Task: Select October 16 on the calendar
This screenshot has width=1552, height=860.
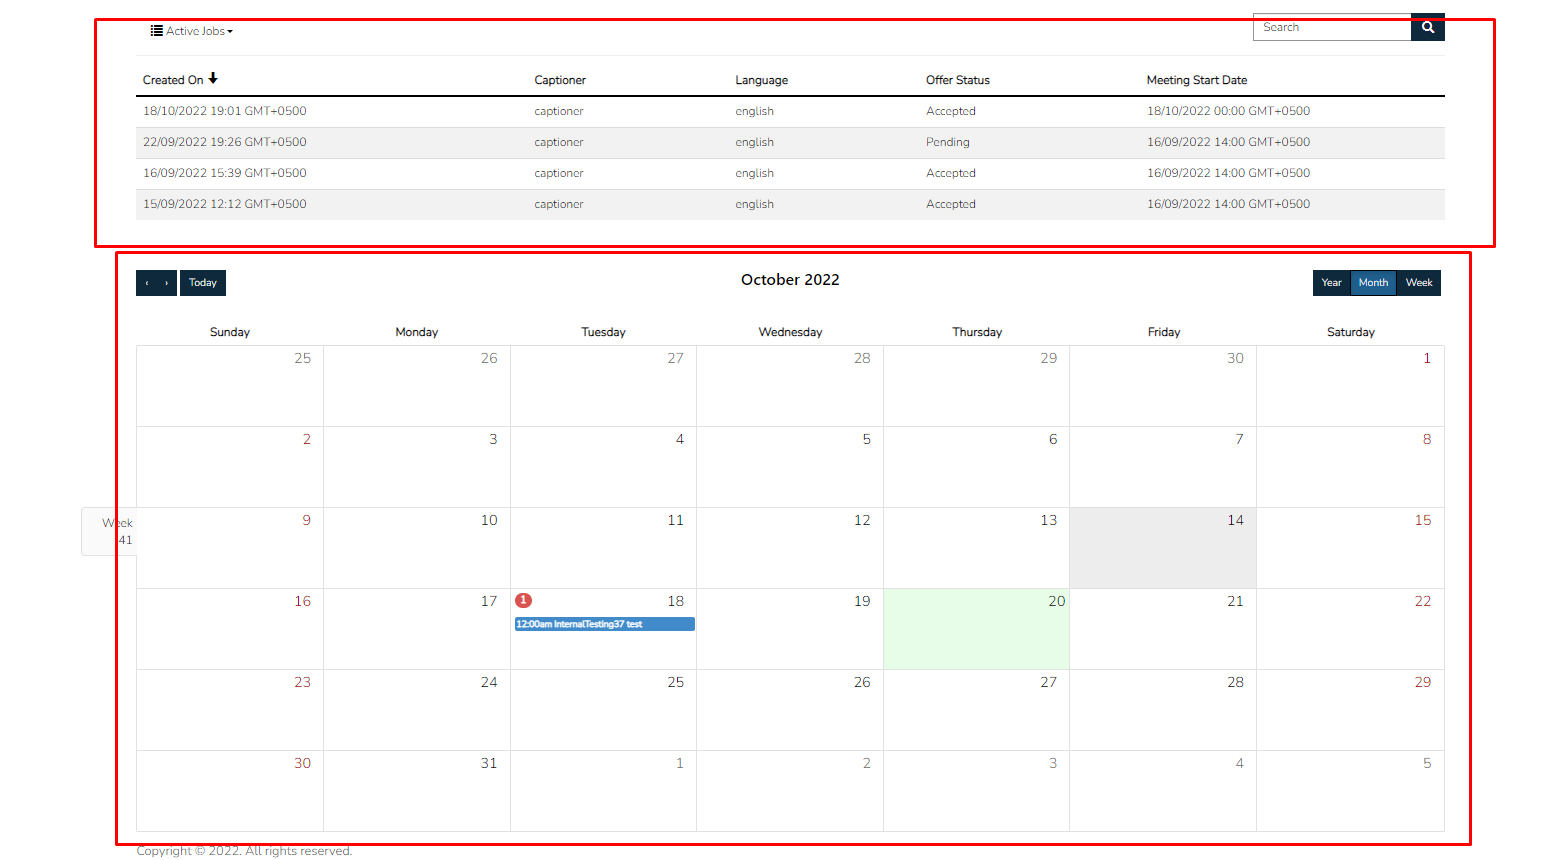Action: [230, 629]
